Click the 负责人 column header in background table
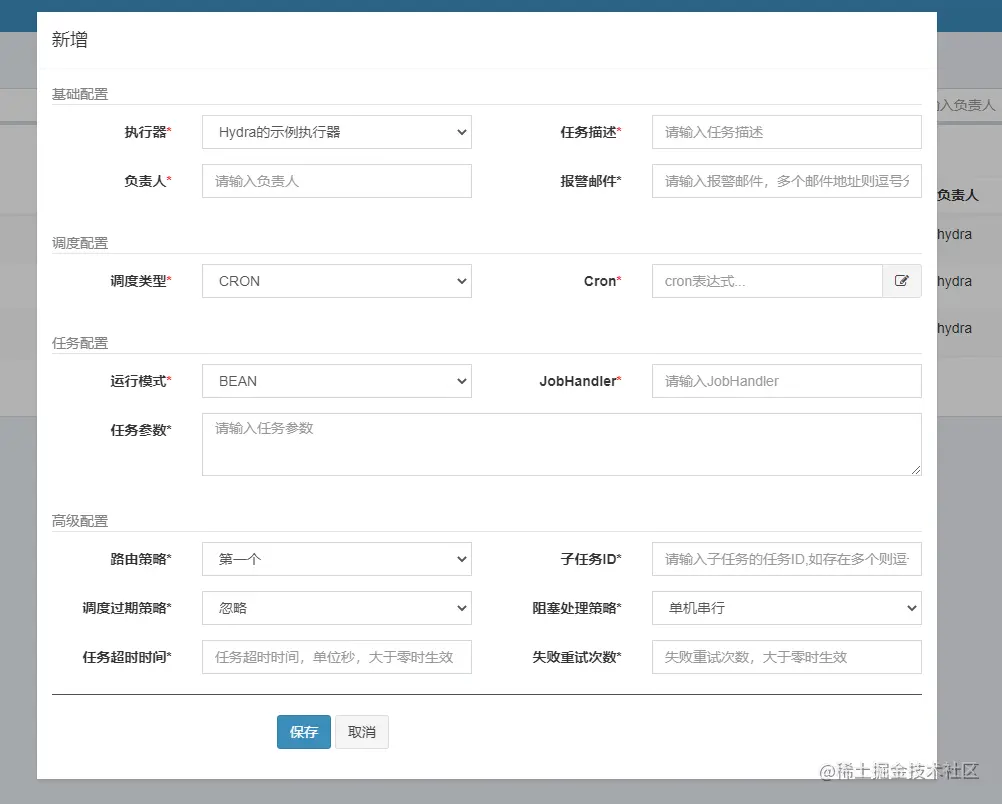 click(x=958, y=195)
